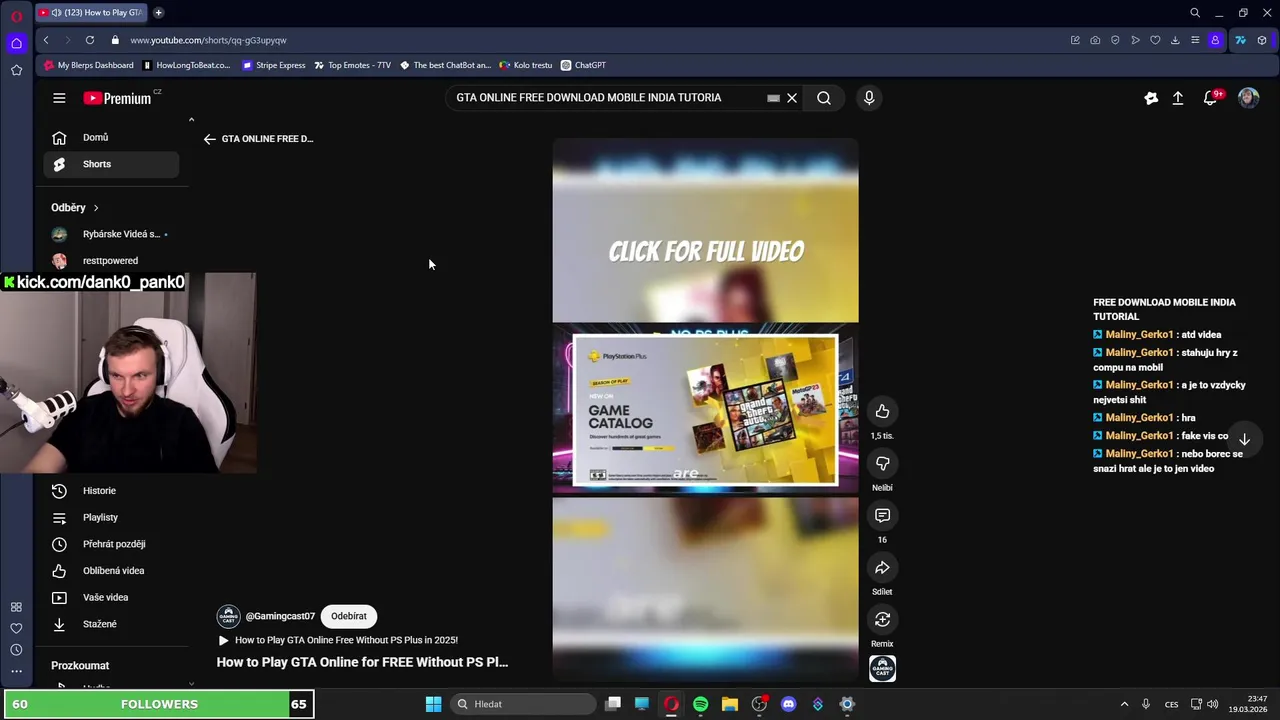Open YouTube notifications bell
The image size is (1280, 720).
click(x=1211, y=98)
